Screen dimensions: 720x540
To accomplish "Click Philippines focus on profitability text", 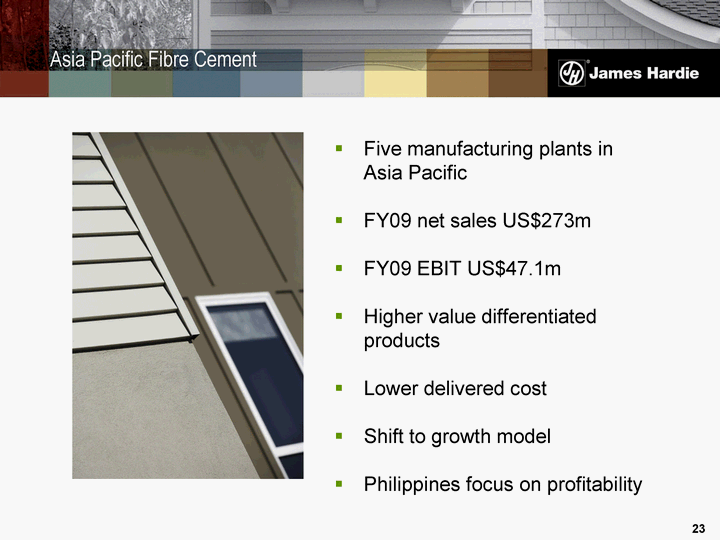I will tap(502, 484).
